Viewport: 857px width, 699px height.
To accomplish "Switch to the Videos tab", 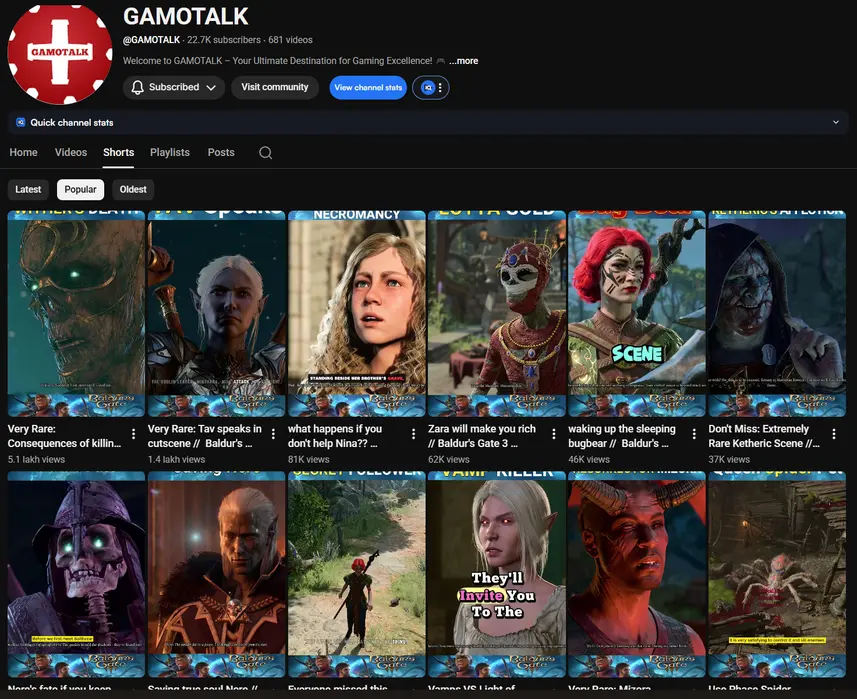I will tap(71, 152).
